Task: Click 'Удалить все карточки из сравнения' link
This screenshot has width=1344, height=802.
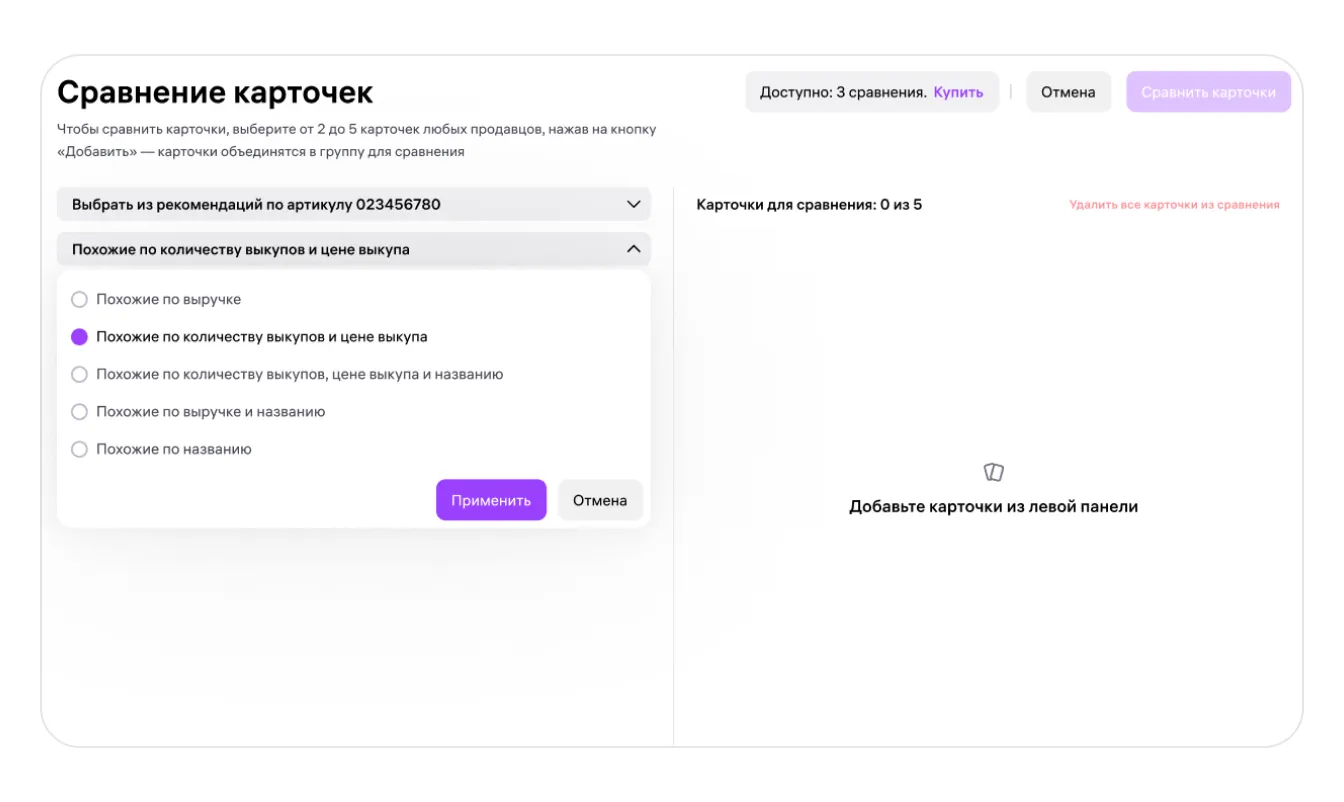Action: (x=1174, y=205)
